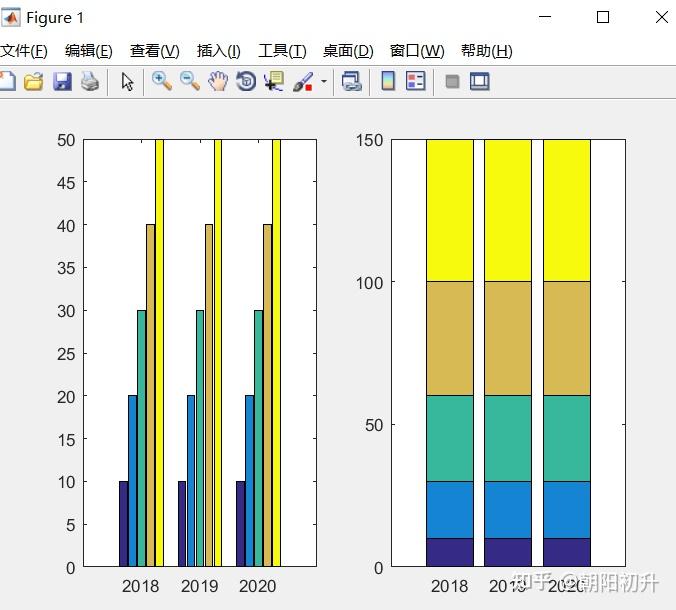The image size is (676, 610).
Task: Click the blue 2020 bar in grouped chart
Action: tap(250, 481)
